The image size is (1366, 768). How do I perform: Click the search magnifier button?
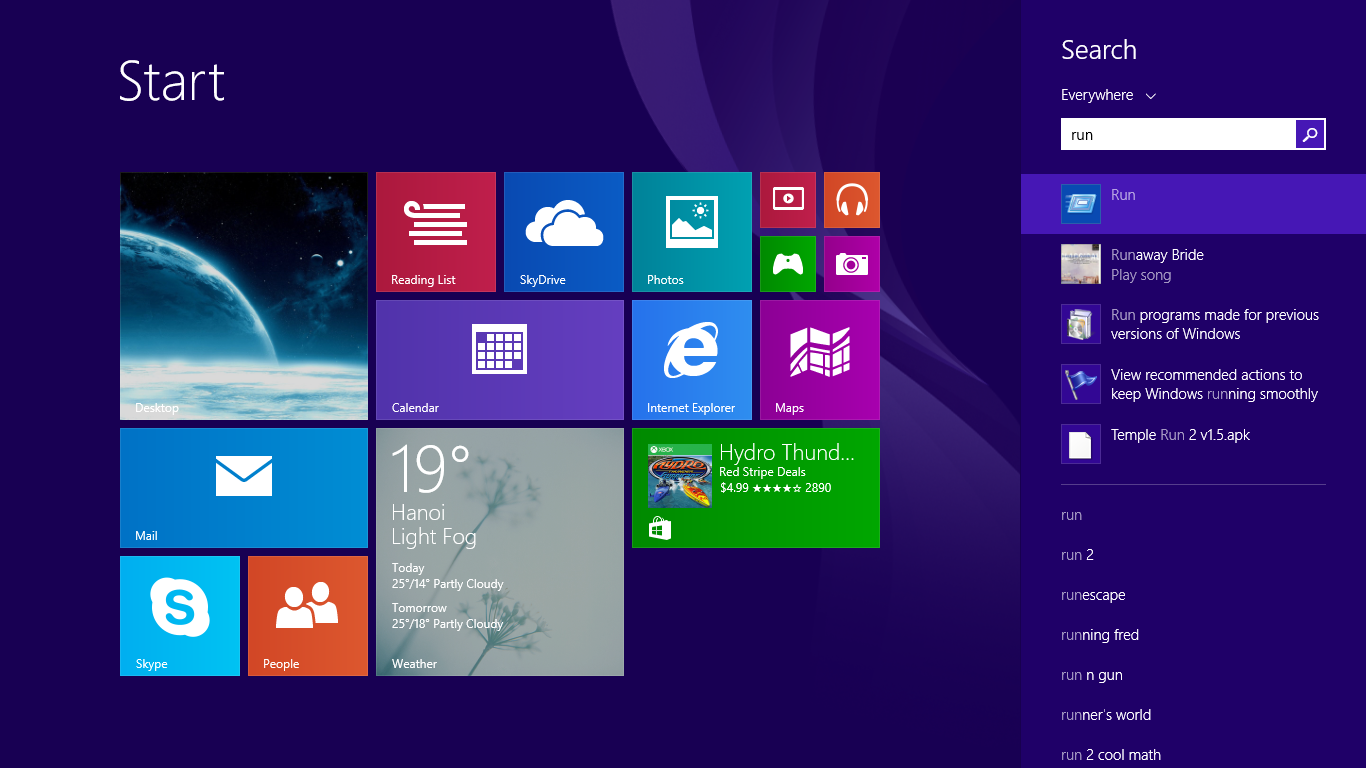(x=1310, y=134)
